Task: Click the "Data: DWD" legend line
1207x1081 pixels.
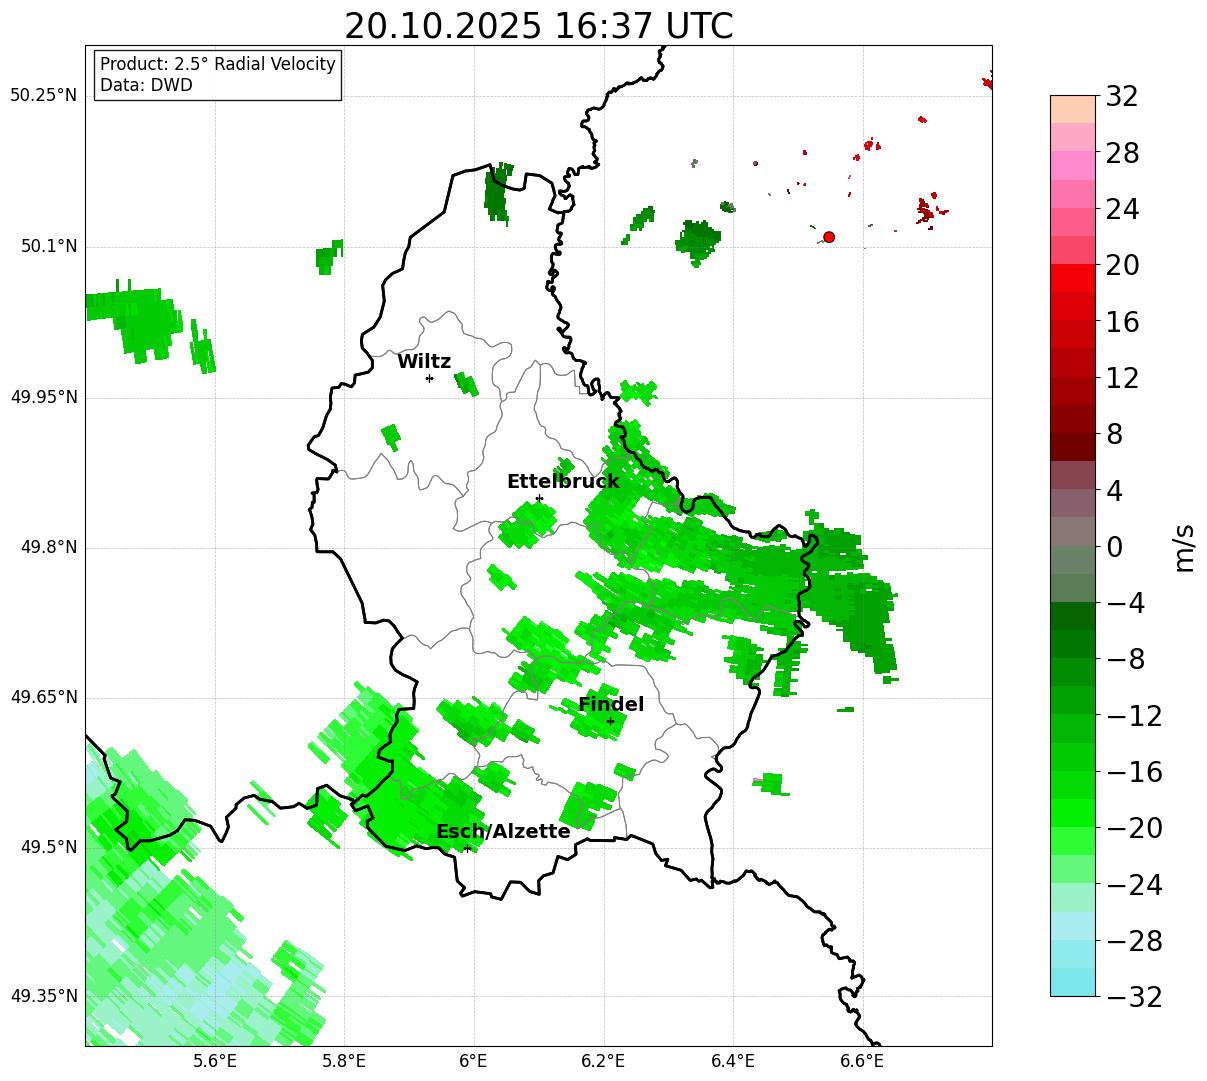Action: tap(146, 85)
